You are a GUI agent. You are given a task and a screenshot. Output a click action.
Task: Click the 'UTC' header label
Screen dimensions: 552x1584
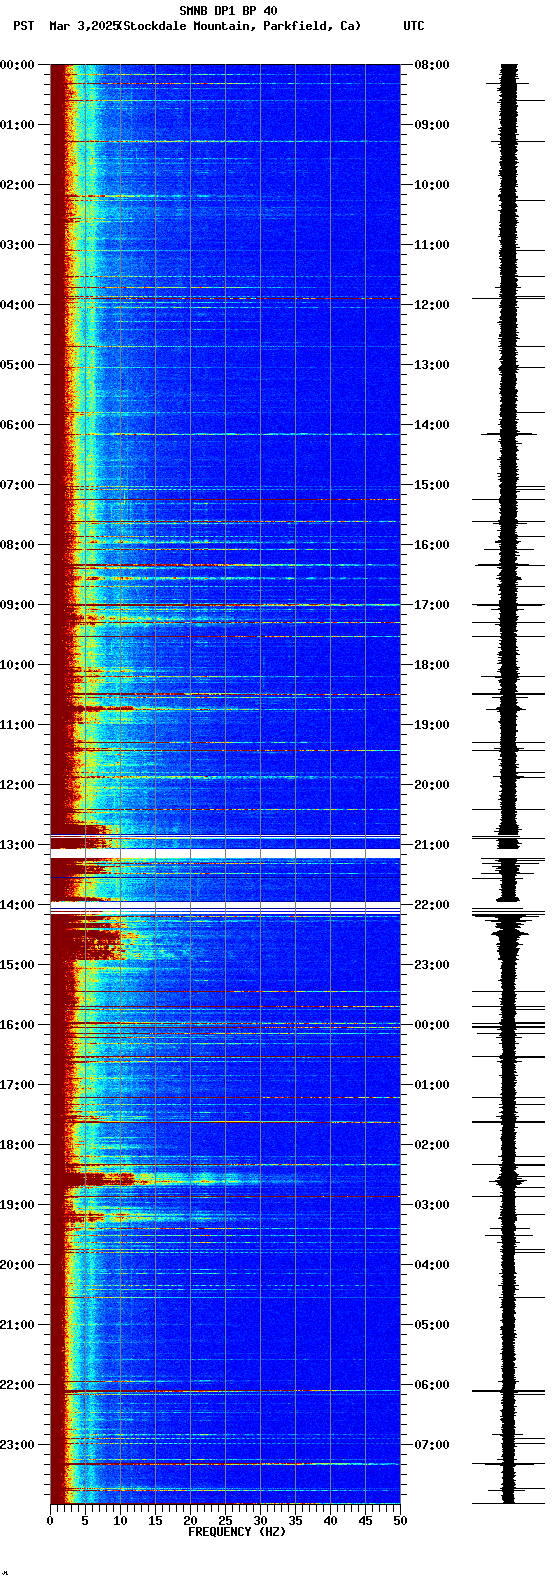[x=414, y=26]
